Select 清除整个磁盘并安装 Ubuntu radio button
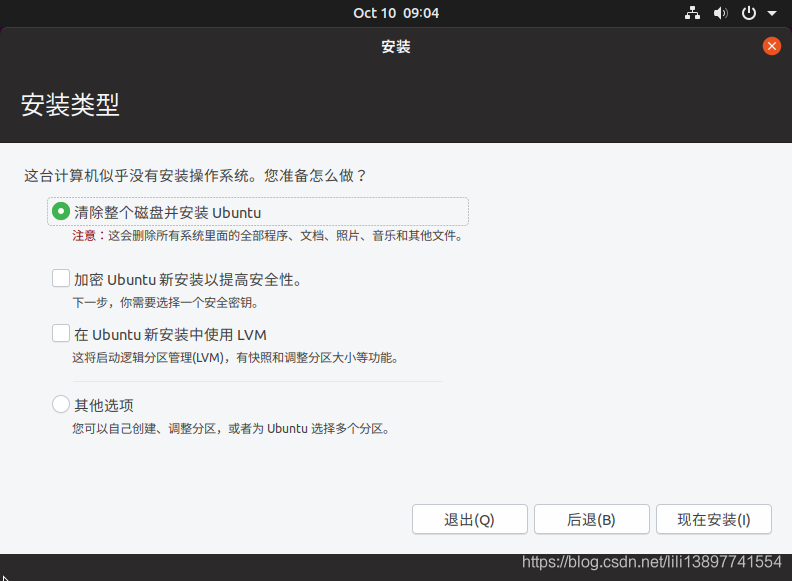This screenshot has width=792, height=581. [x=61, y=211]
